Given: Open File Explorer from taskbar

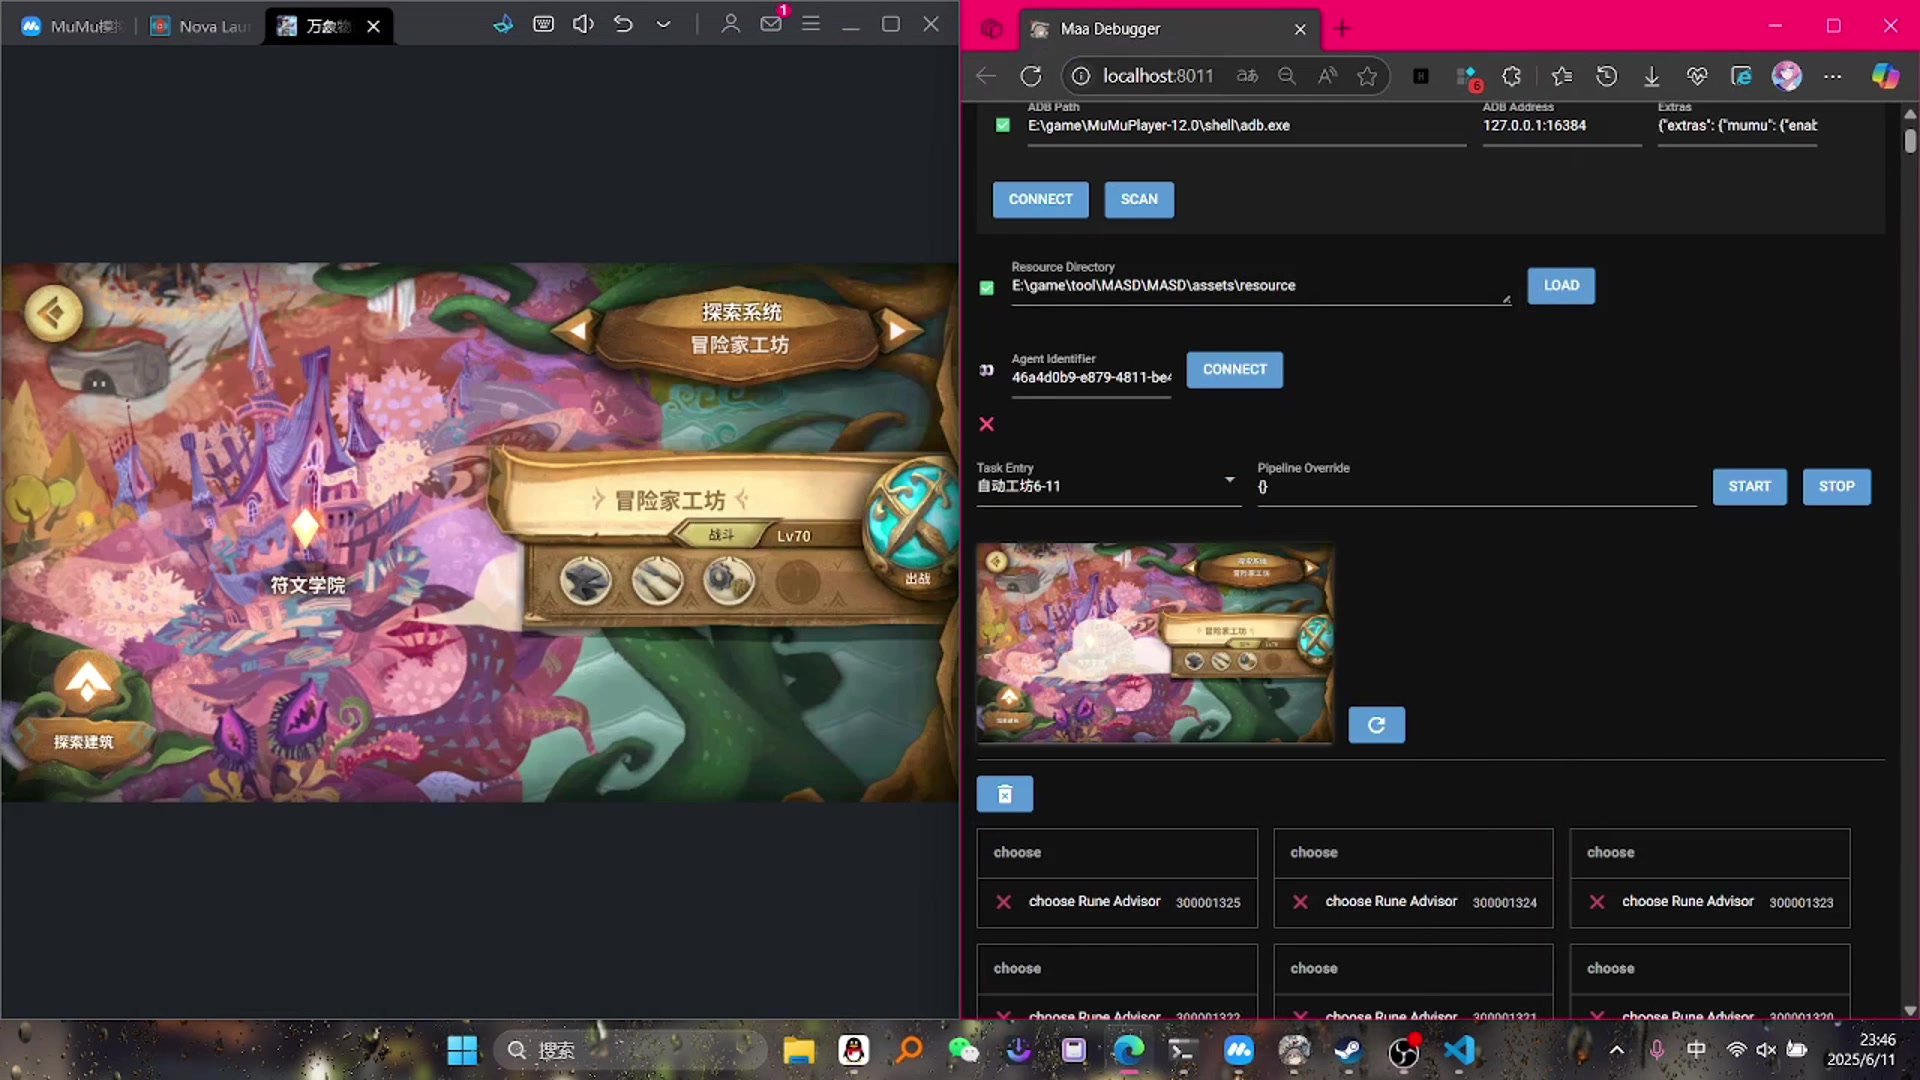Looking at the screenshot, I should tap(798, 1050).
